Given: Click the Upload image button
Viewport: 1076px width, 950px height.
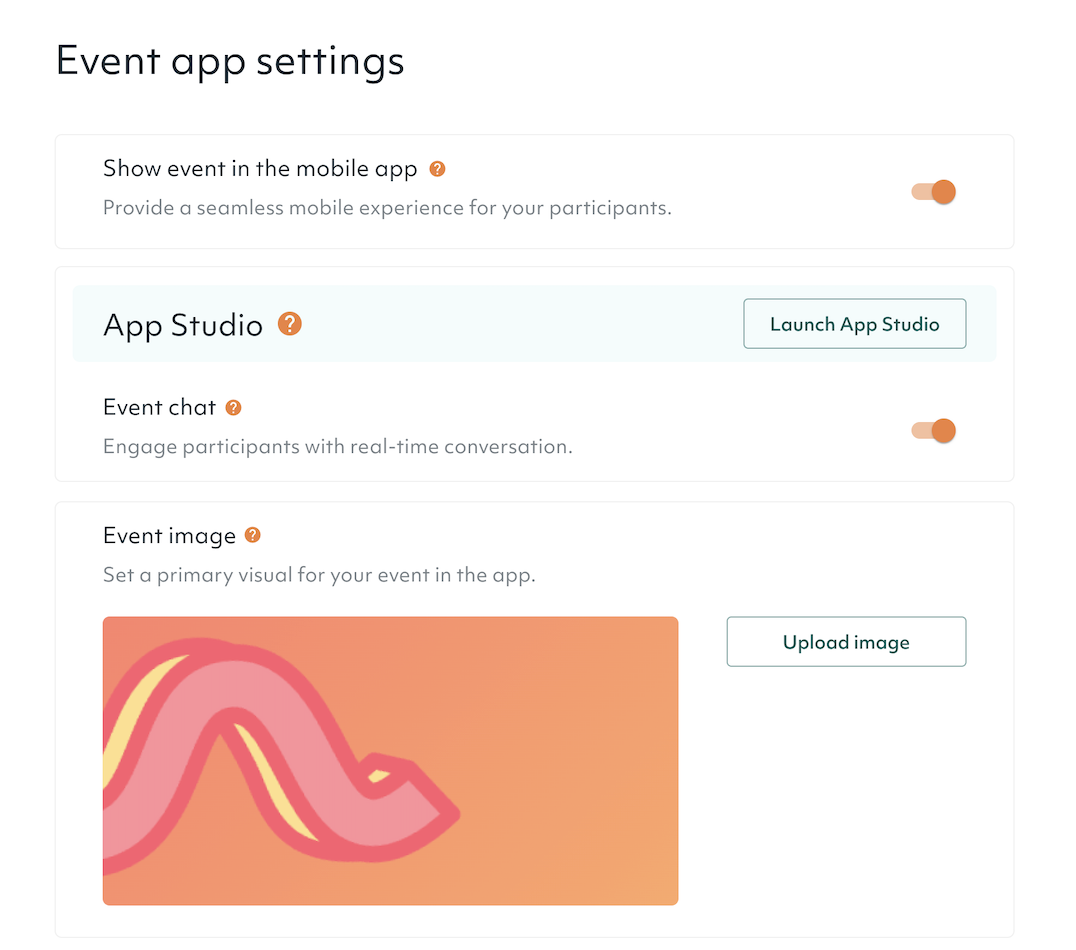Looking at the screenshot, I should coord(846,642).
